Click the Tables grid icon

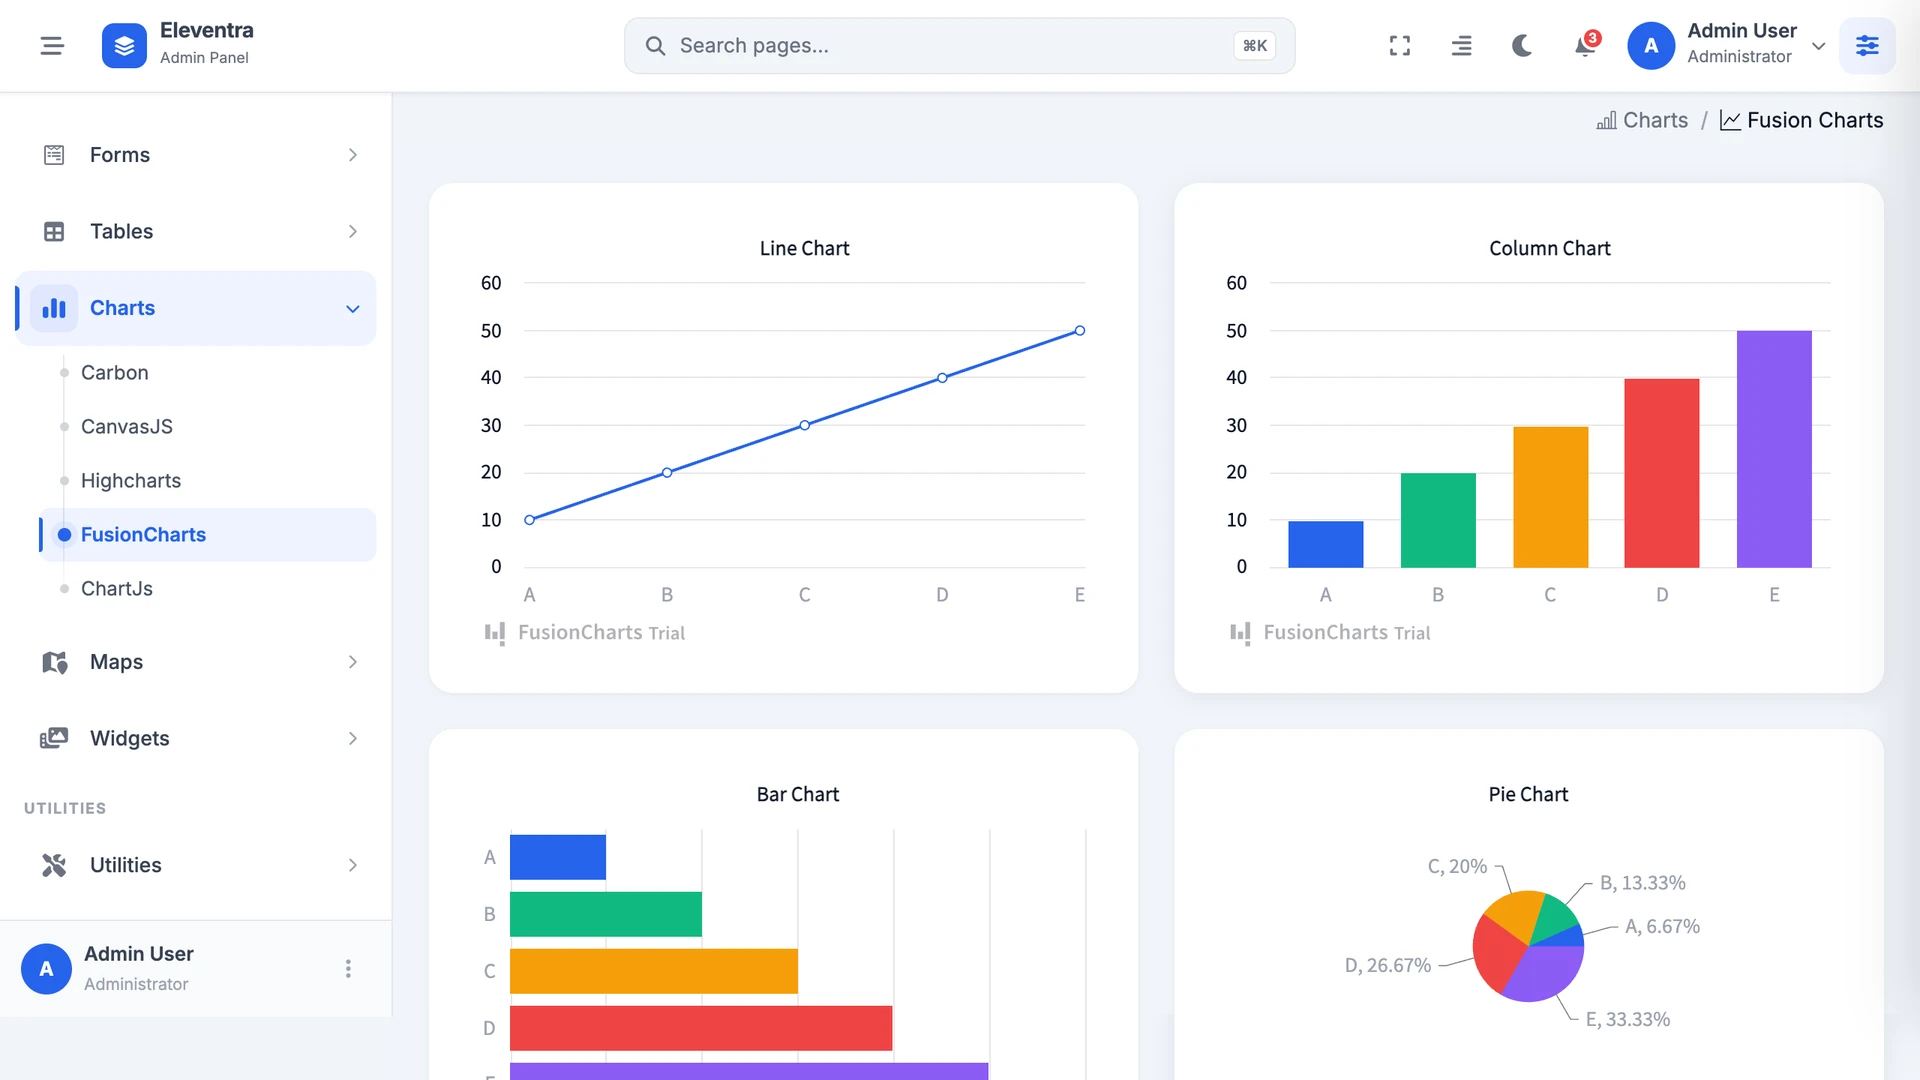click(x=54, y=231)
